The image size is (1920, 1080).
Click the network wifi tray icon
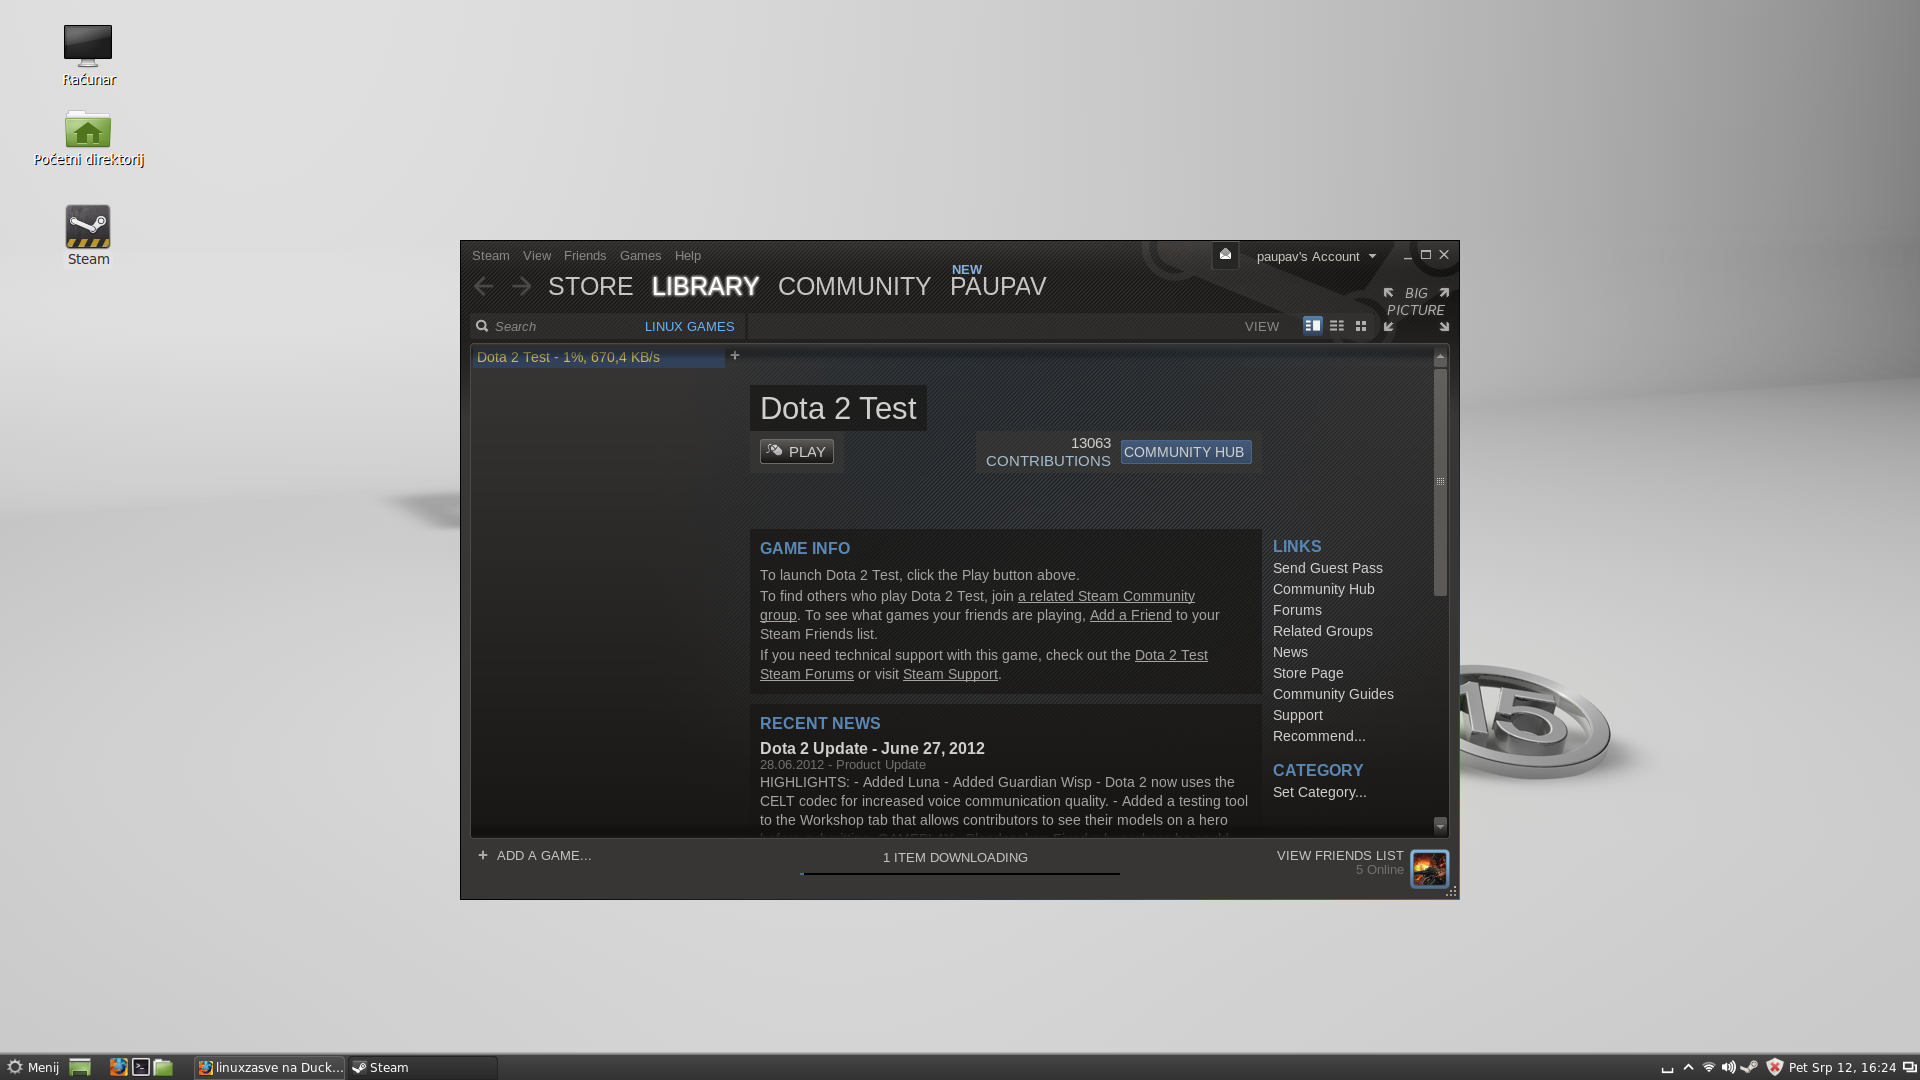[1709, 1067]
